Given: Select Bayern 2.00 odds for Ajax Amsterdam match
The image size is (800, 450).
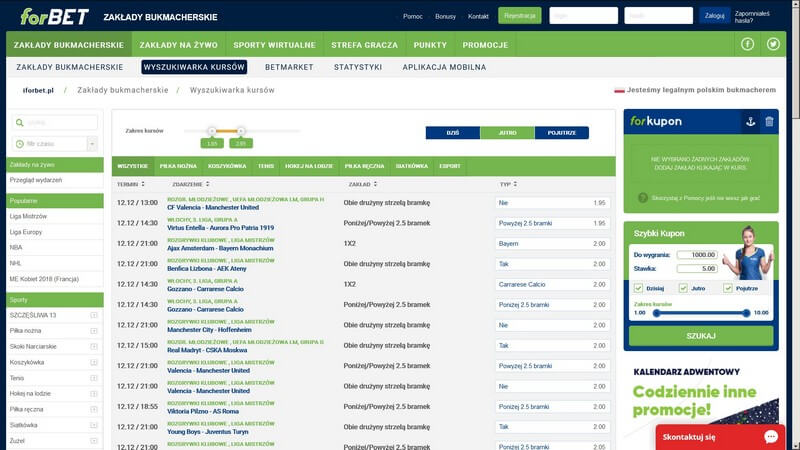Looking at the screenshot, I should click(x=553, y=243).
